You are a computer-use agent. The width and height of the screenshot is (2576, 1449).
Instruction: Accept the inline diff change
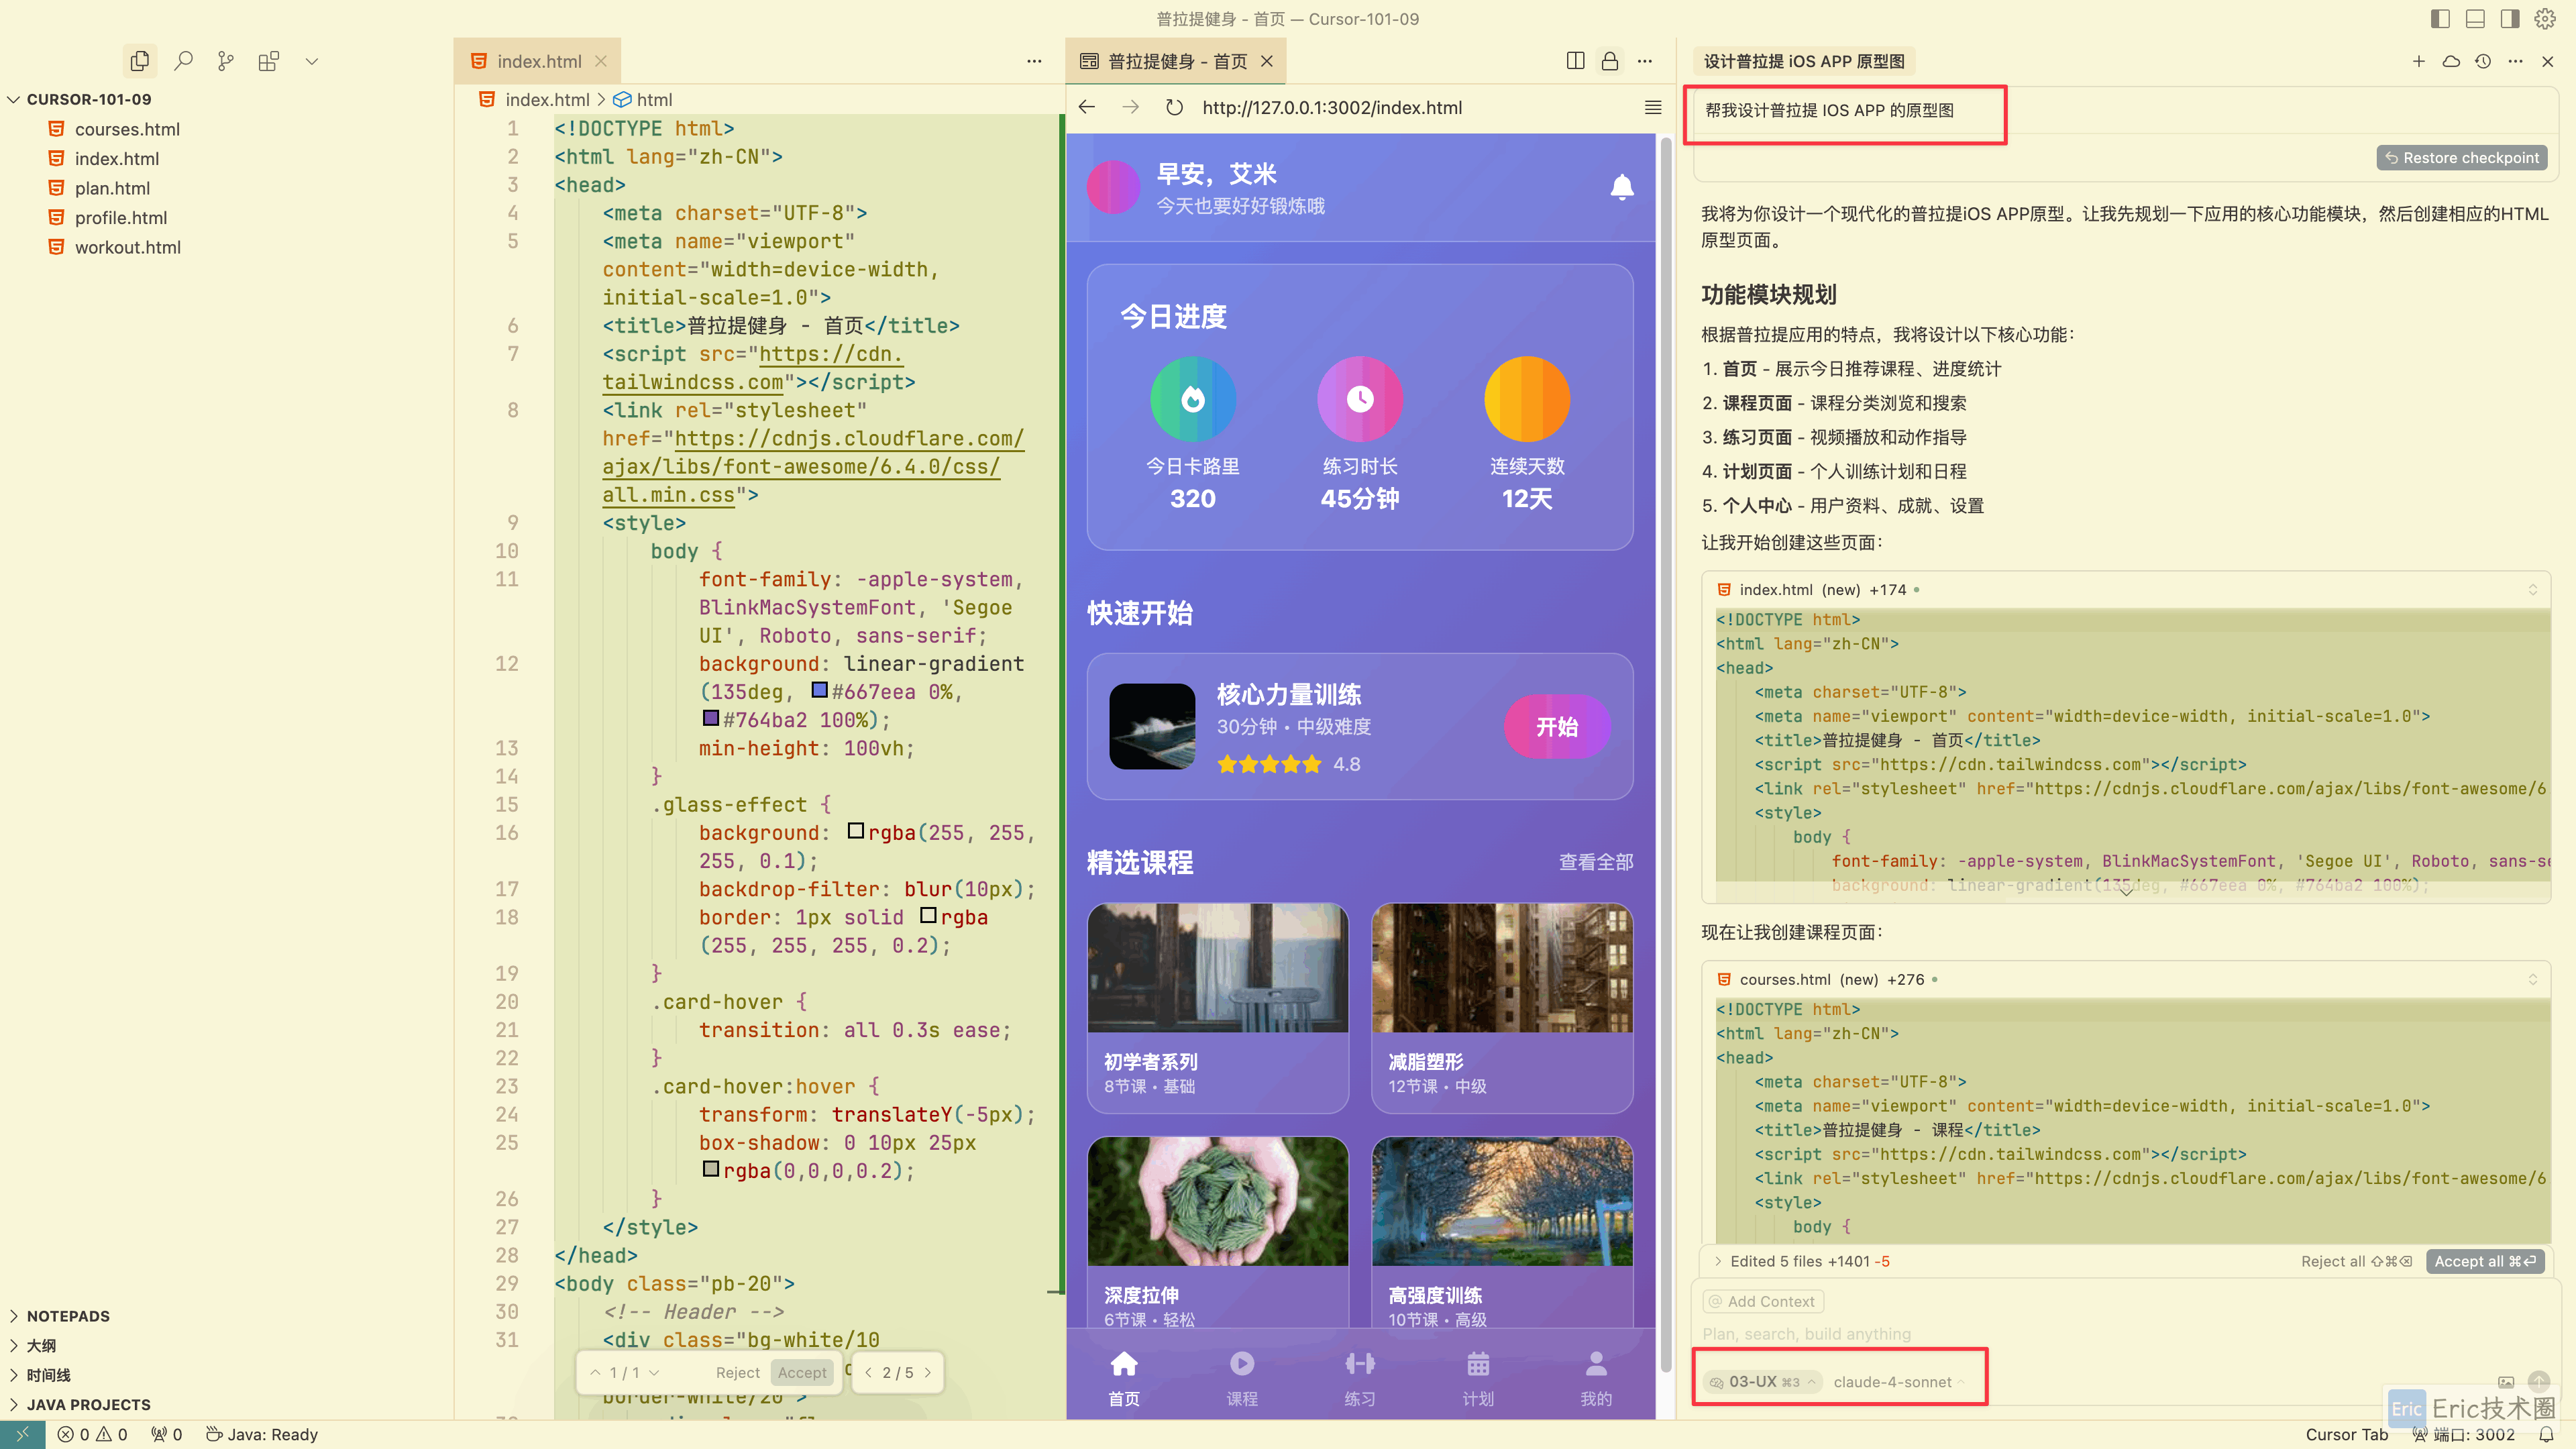tap(802, 1373)
